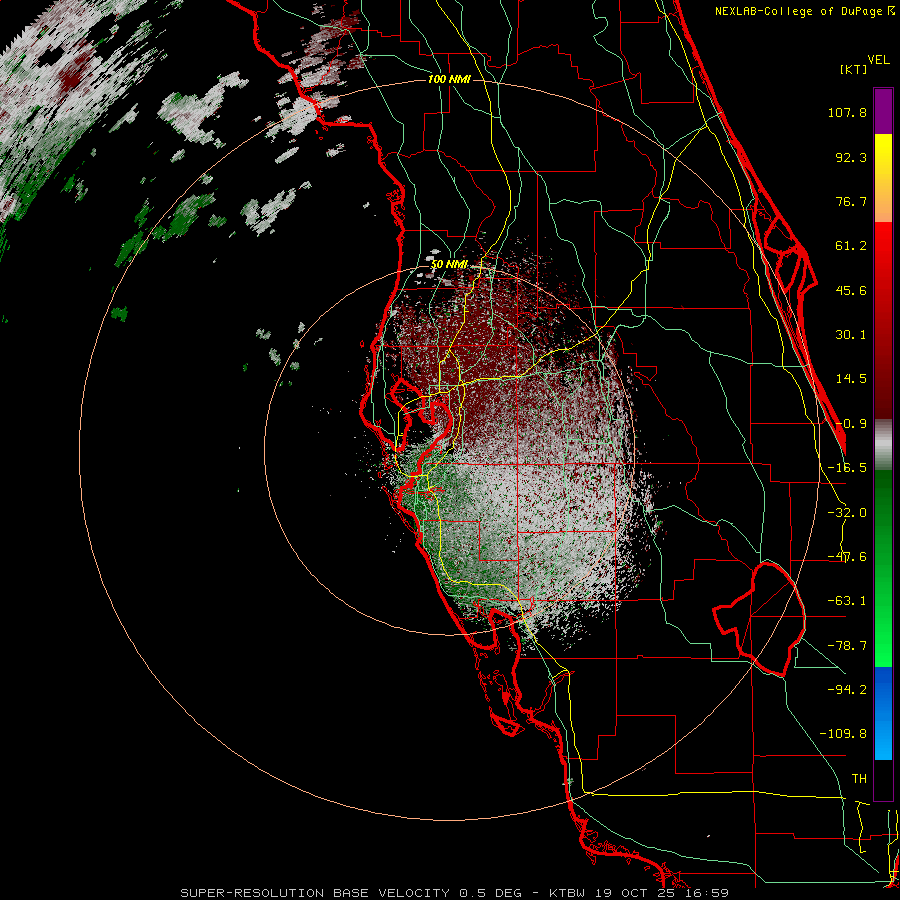
Task: Click the -94.2 velocity scale value
Action: tap(847, 690)
